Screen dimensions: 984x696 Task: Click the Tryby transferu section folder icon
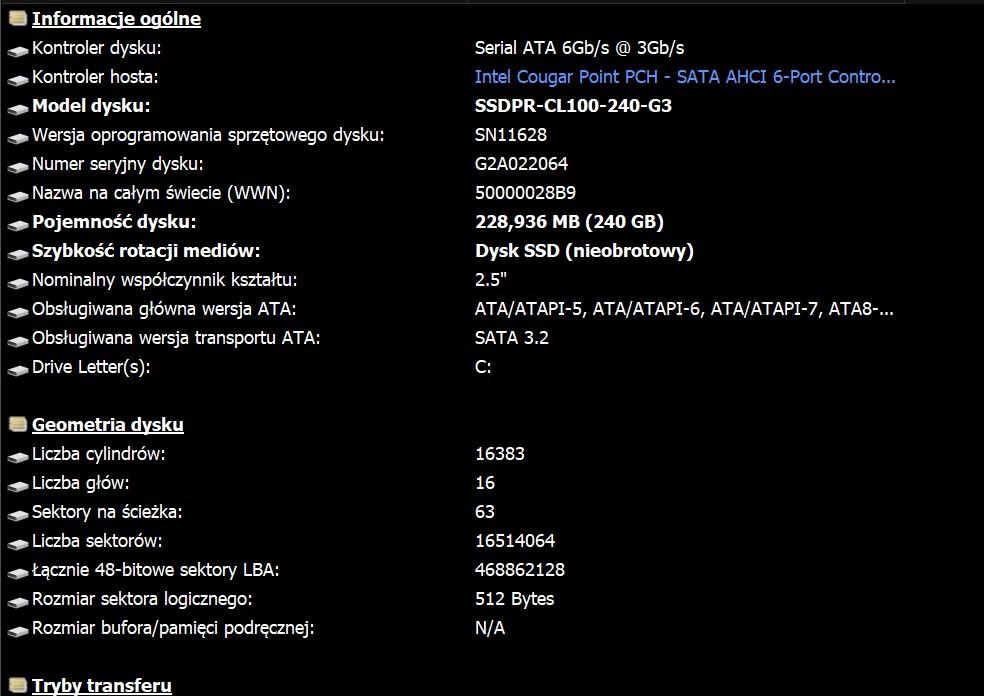pyautogui.click(x=17, y=686)
